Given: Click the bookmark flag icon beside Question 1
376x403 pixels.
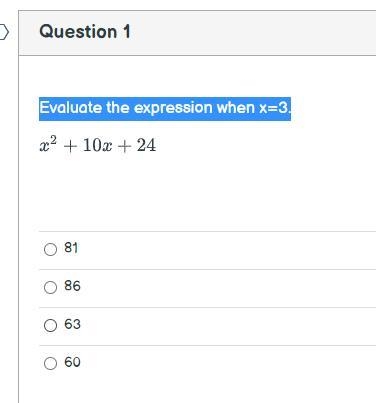Looking at the screenshot, I should coord(4,32).
